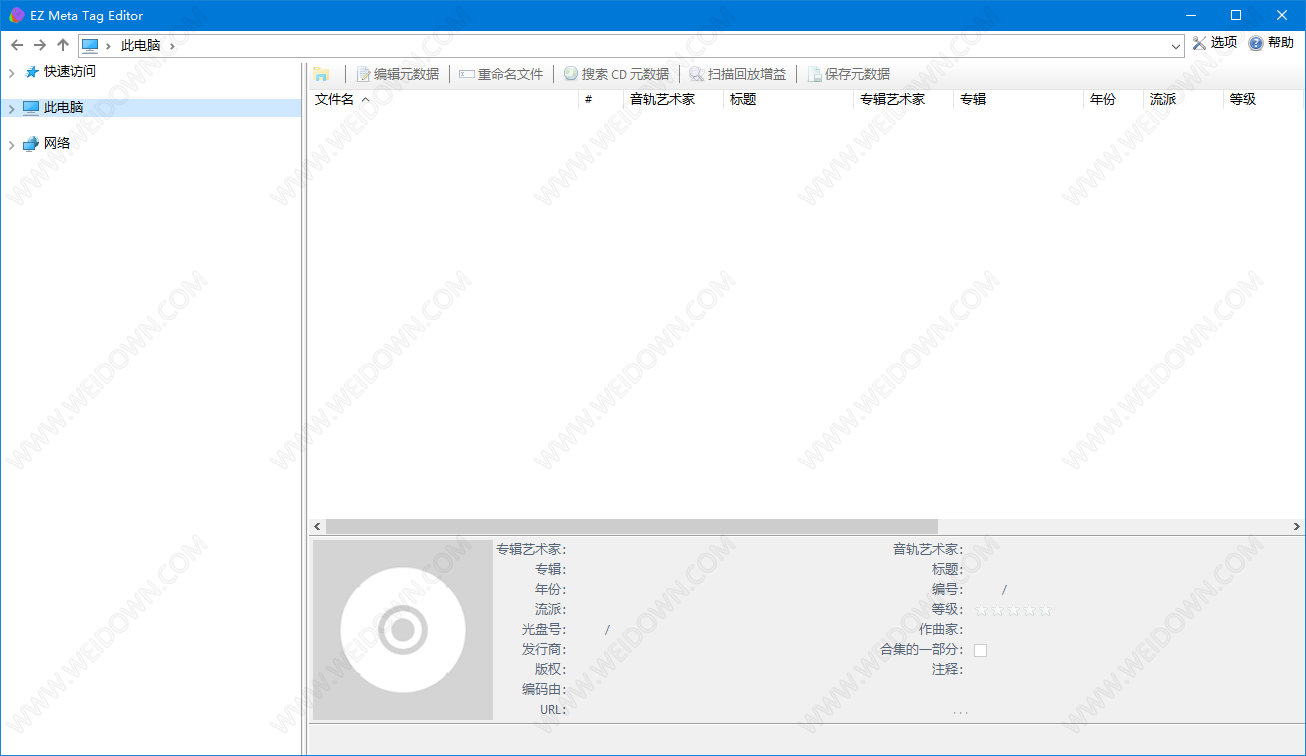
Task: Click the horizontal scrollbar thumb
Action: 632,526
